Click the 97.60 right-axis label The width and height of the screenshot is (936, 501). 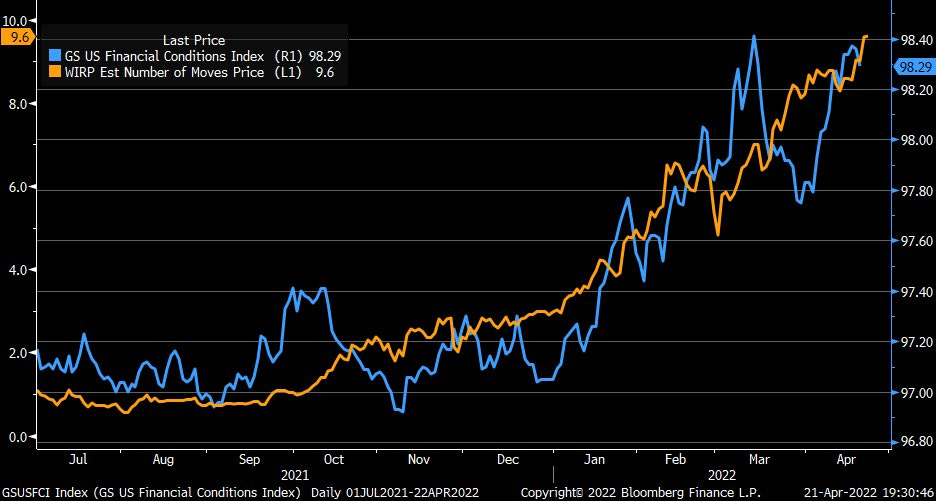tap(916, 241)
